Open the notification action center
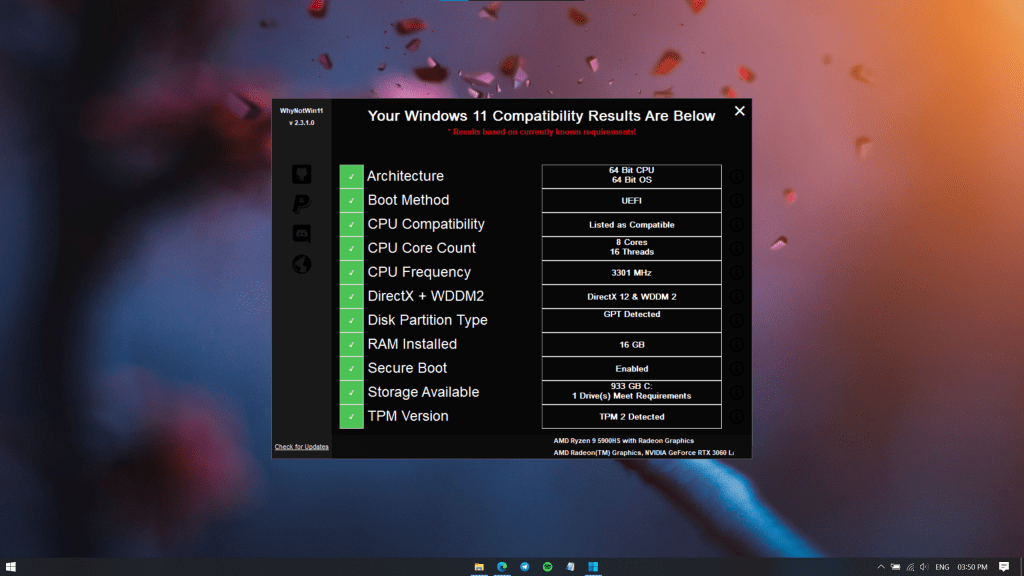1024x576 pixels. 1004,567
